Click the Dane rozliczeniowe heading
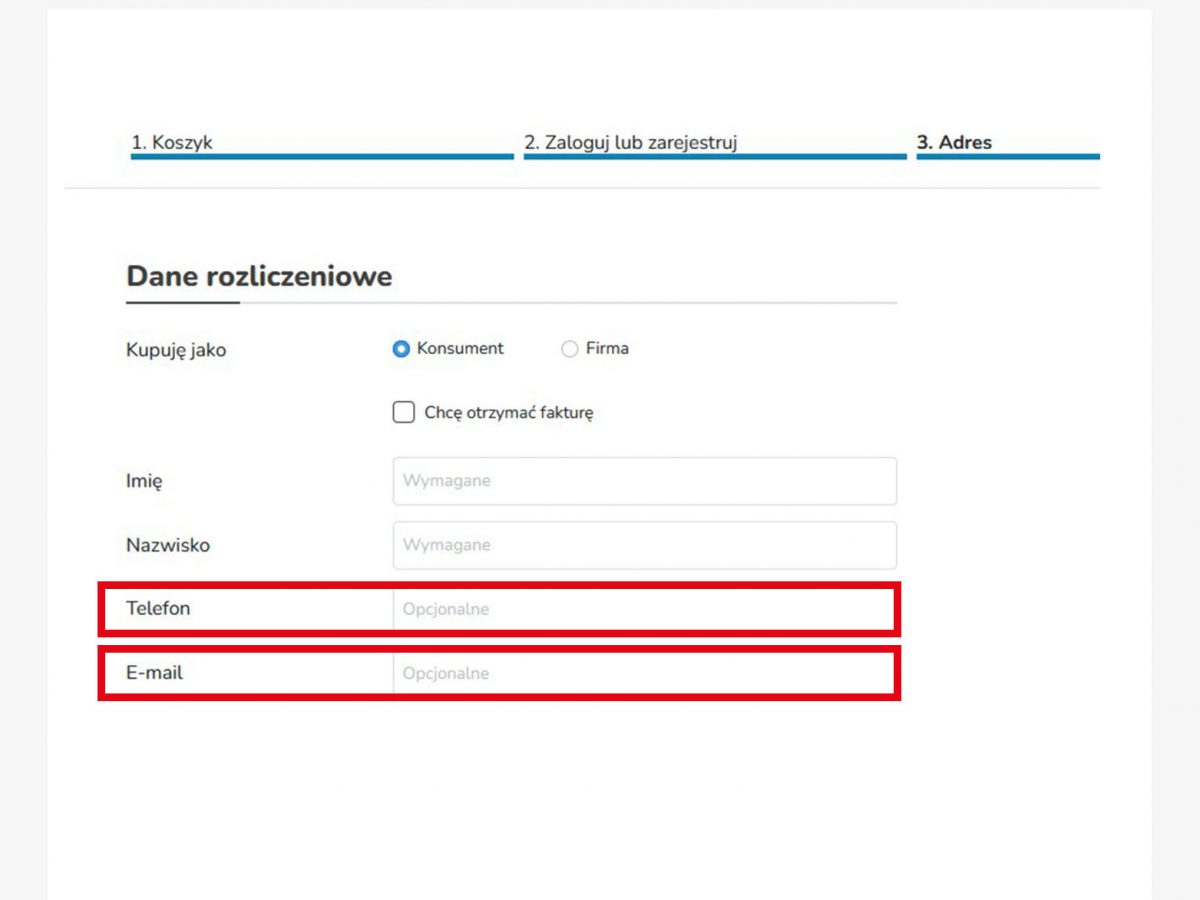1200x900 pixels. (259, 276)
